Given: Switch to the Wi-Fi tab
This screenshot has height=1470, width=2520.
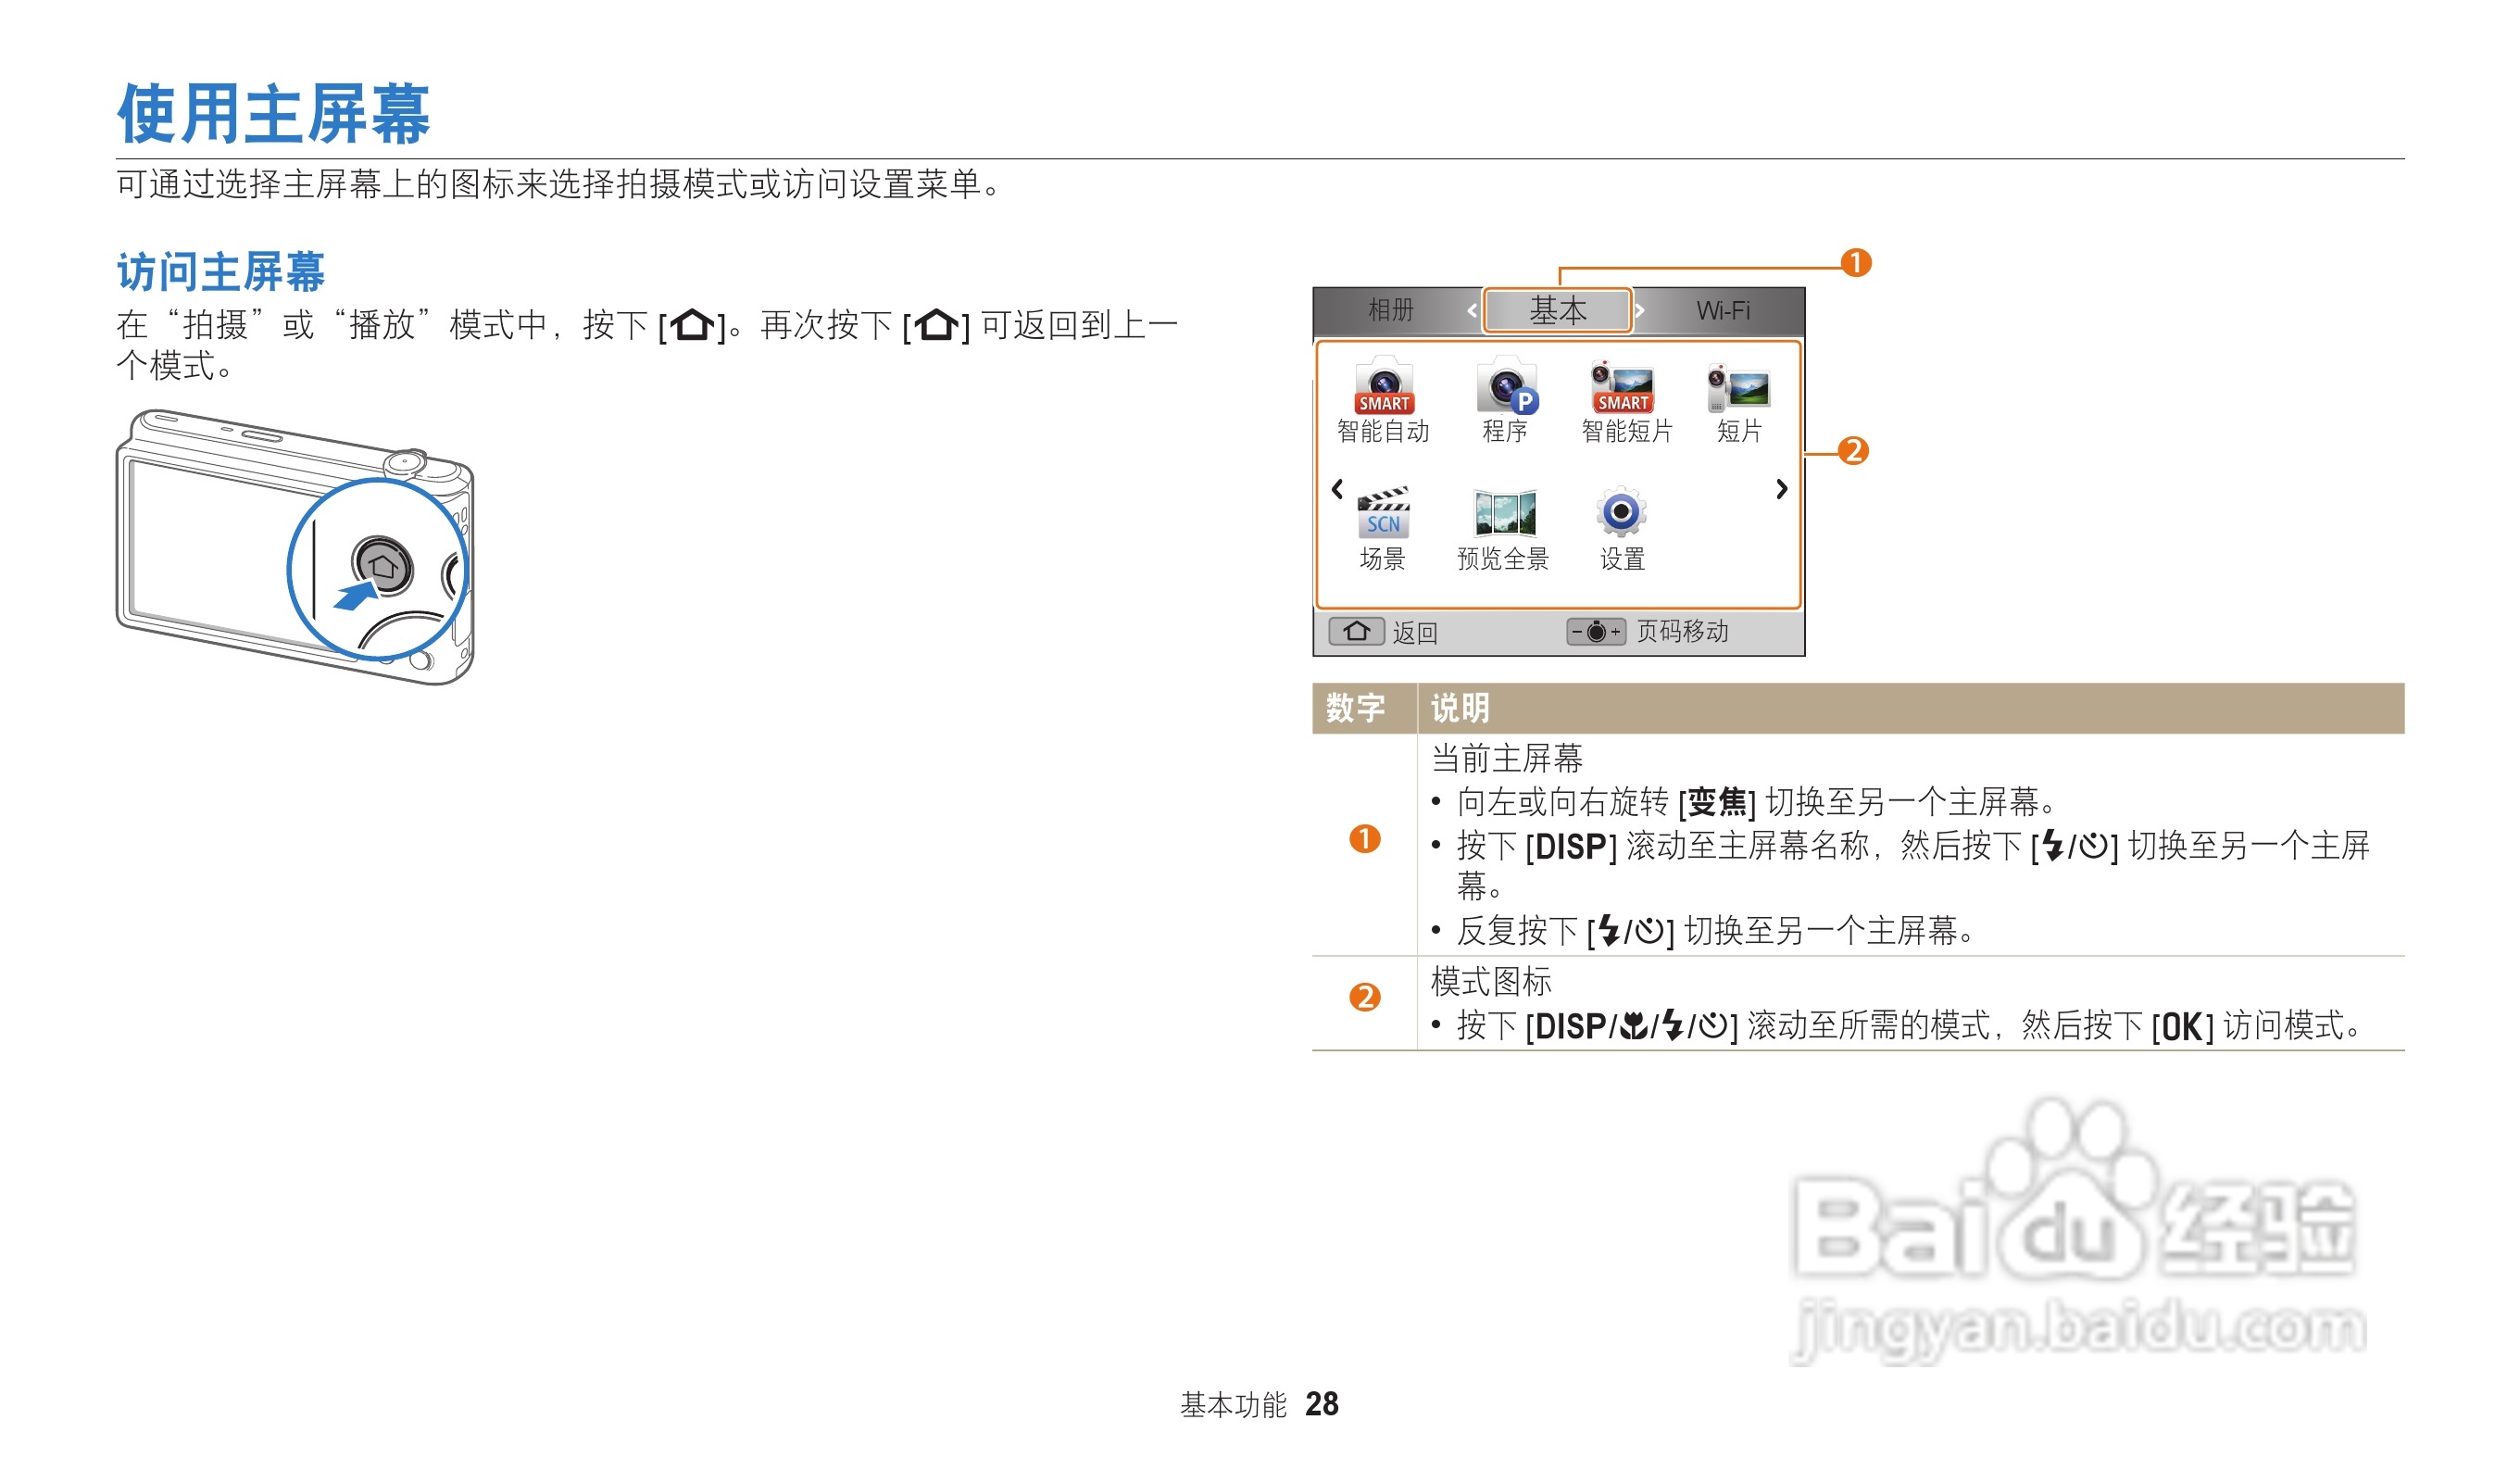Looking at the screenshot, I should coord(1723,311).
